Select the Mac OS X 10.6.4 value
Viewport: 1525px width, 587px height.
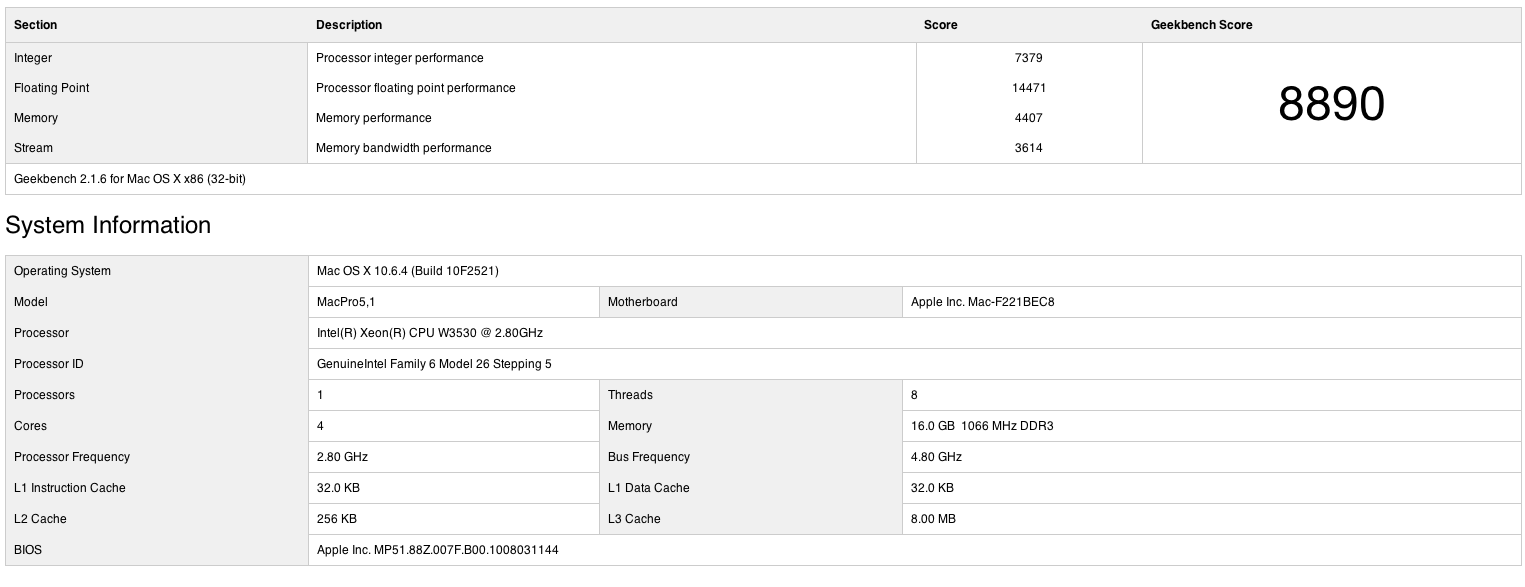(x=407, y=271)
